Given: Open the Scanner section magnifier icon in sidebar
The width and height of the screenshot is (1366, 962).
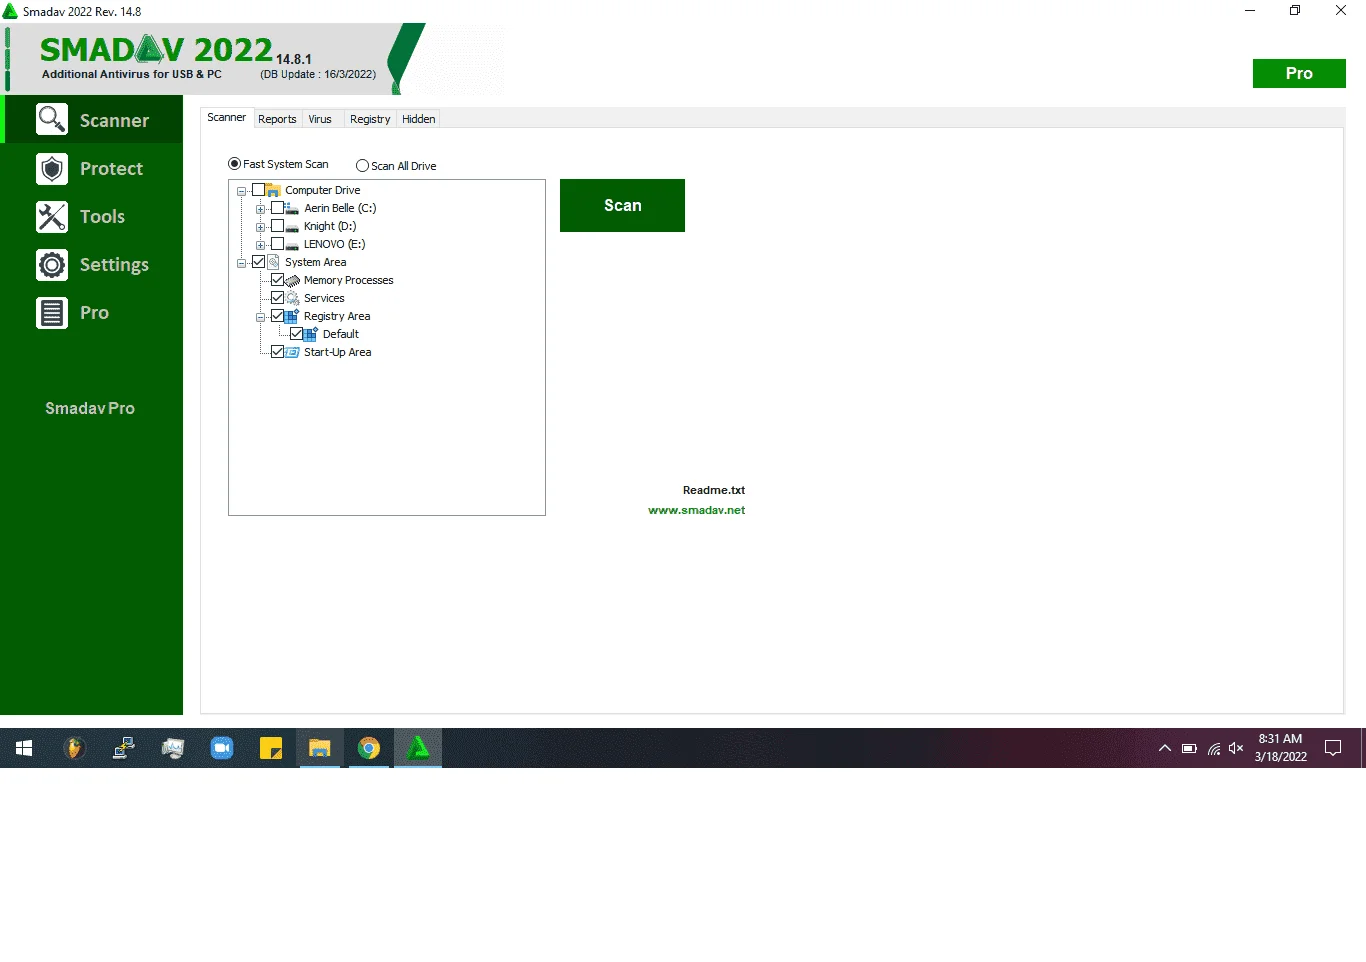Looking at the screenshot, I should point(52,120).
